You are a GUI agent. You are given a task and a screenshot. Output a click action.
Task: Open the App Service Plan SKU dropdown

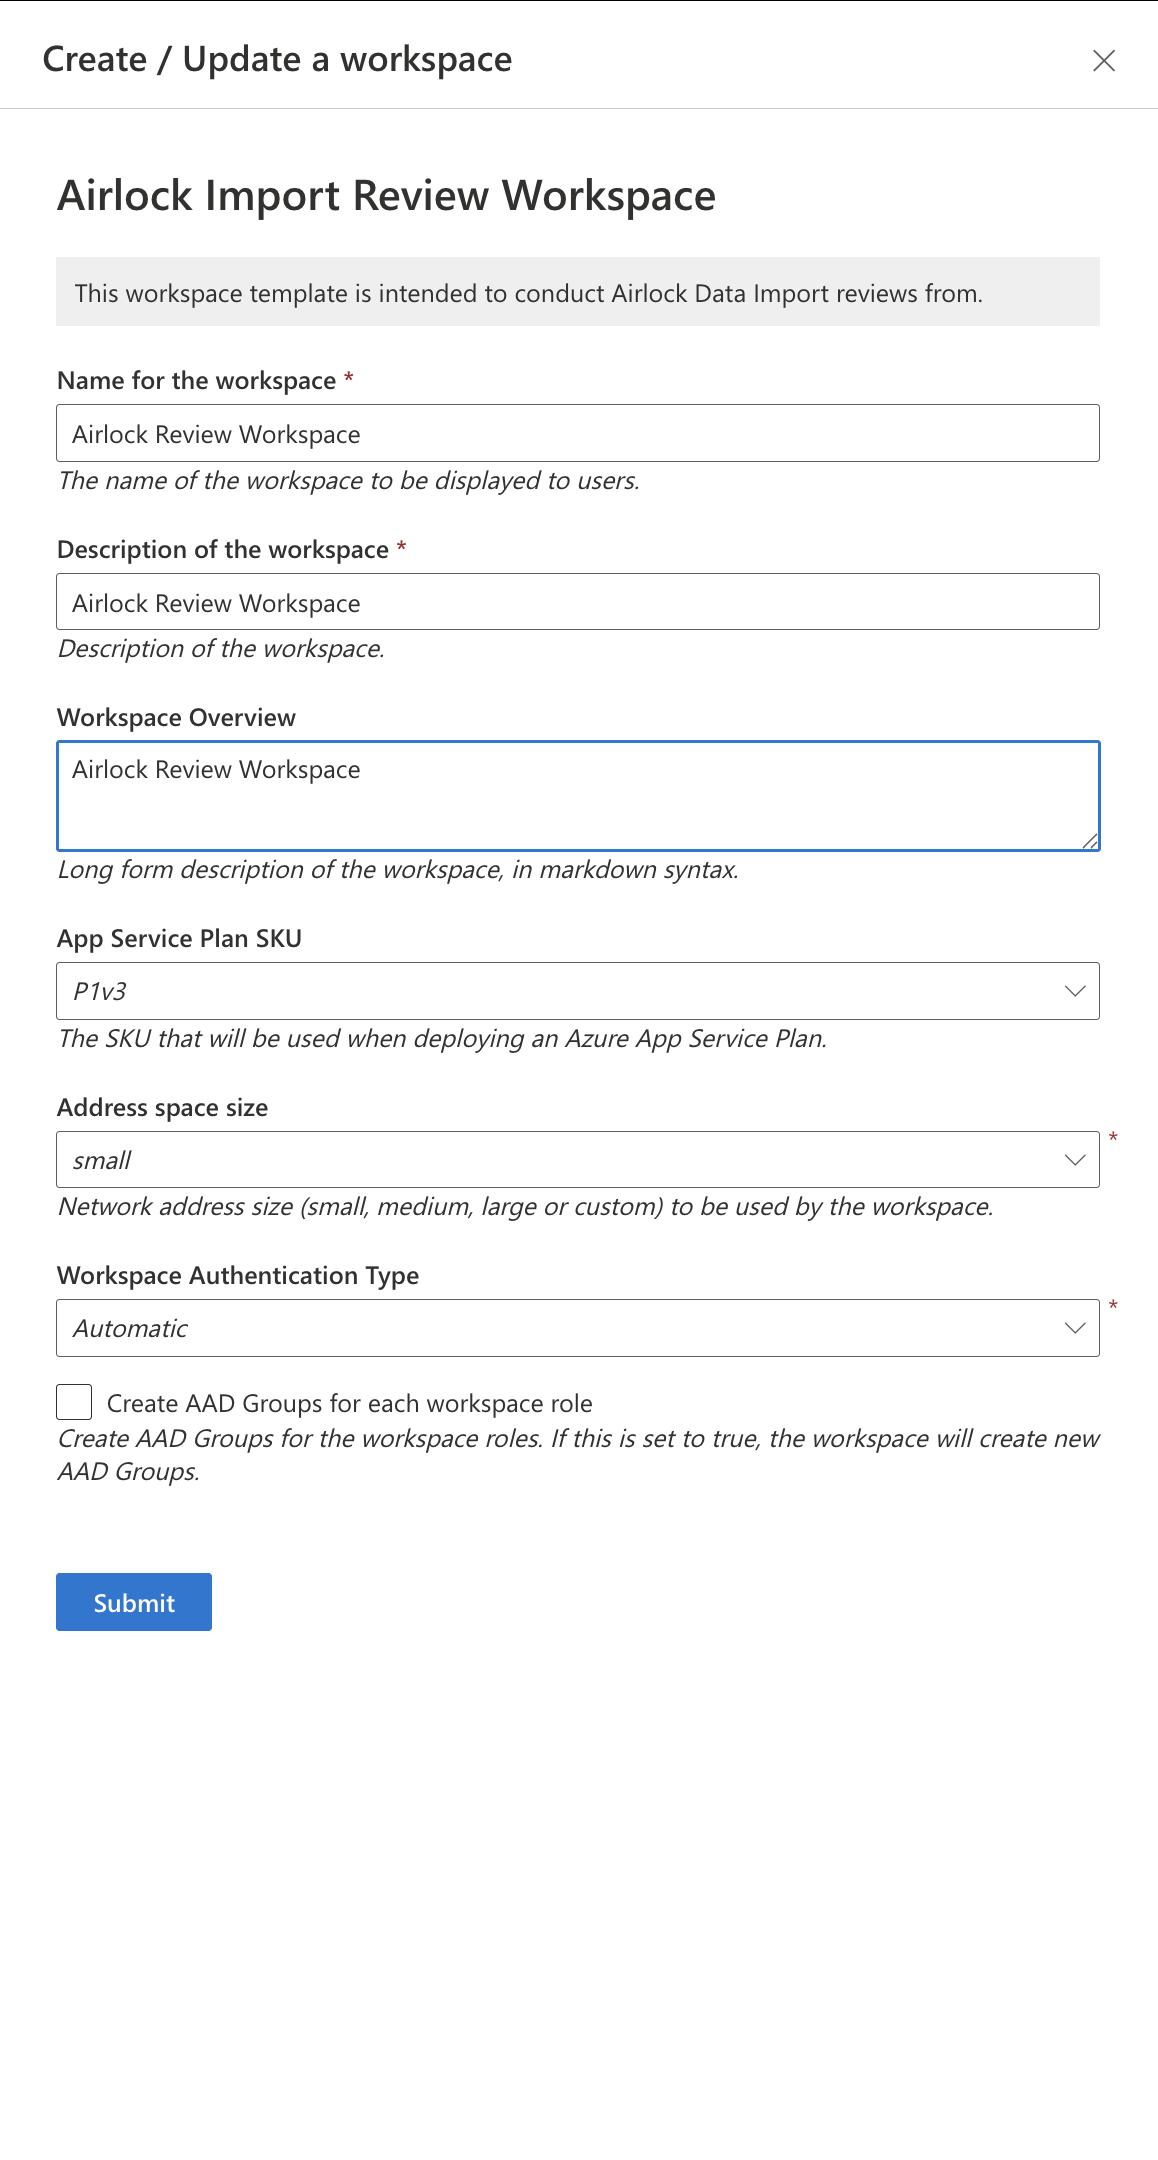[x=560, y=991]
